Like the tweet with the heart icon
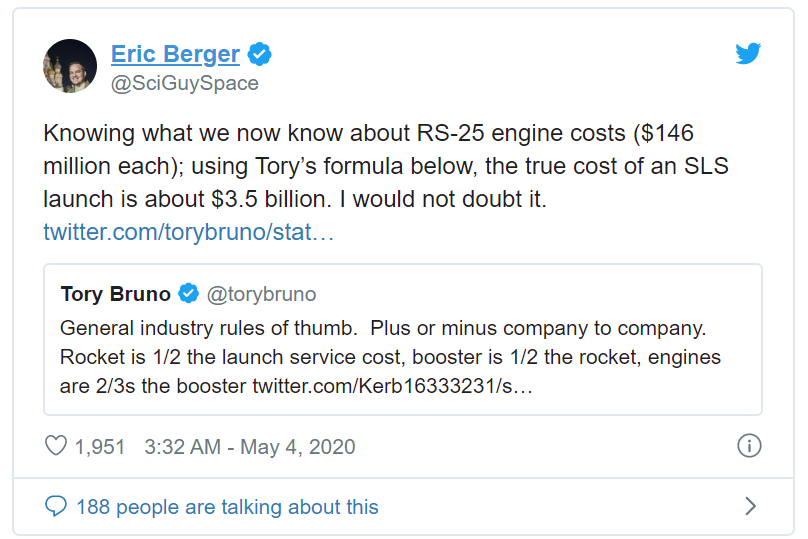The height and width of the screenshot is (539, 808). click(56, 446)
